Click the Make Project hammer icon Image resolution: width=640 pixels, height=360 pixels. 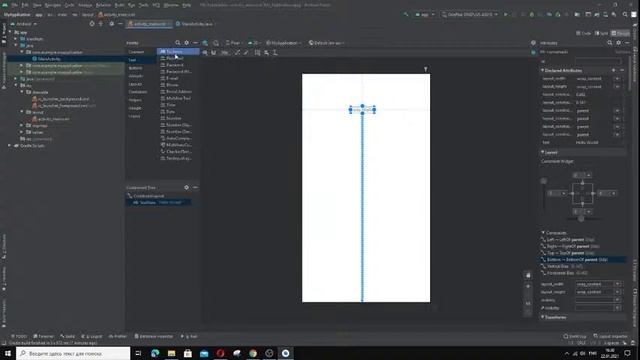click(x=406, y=15)
